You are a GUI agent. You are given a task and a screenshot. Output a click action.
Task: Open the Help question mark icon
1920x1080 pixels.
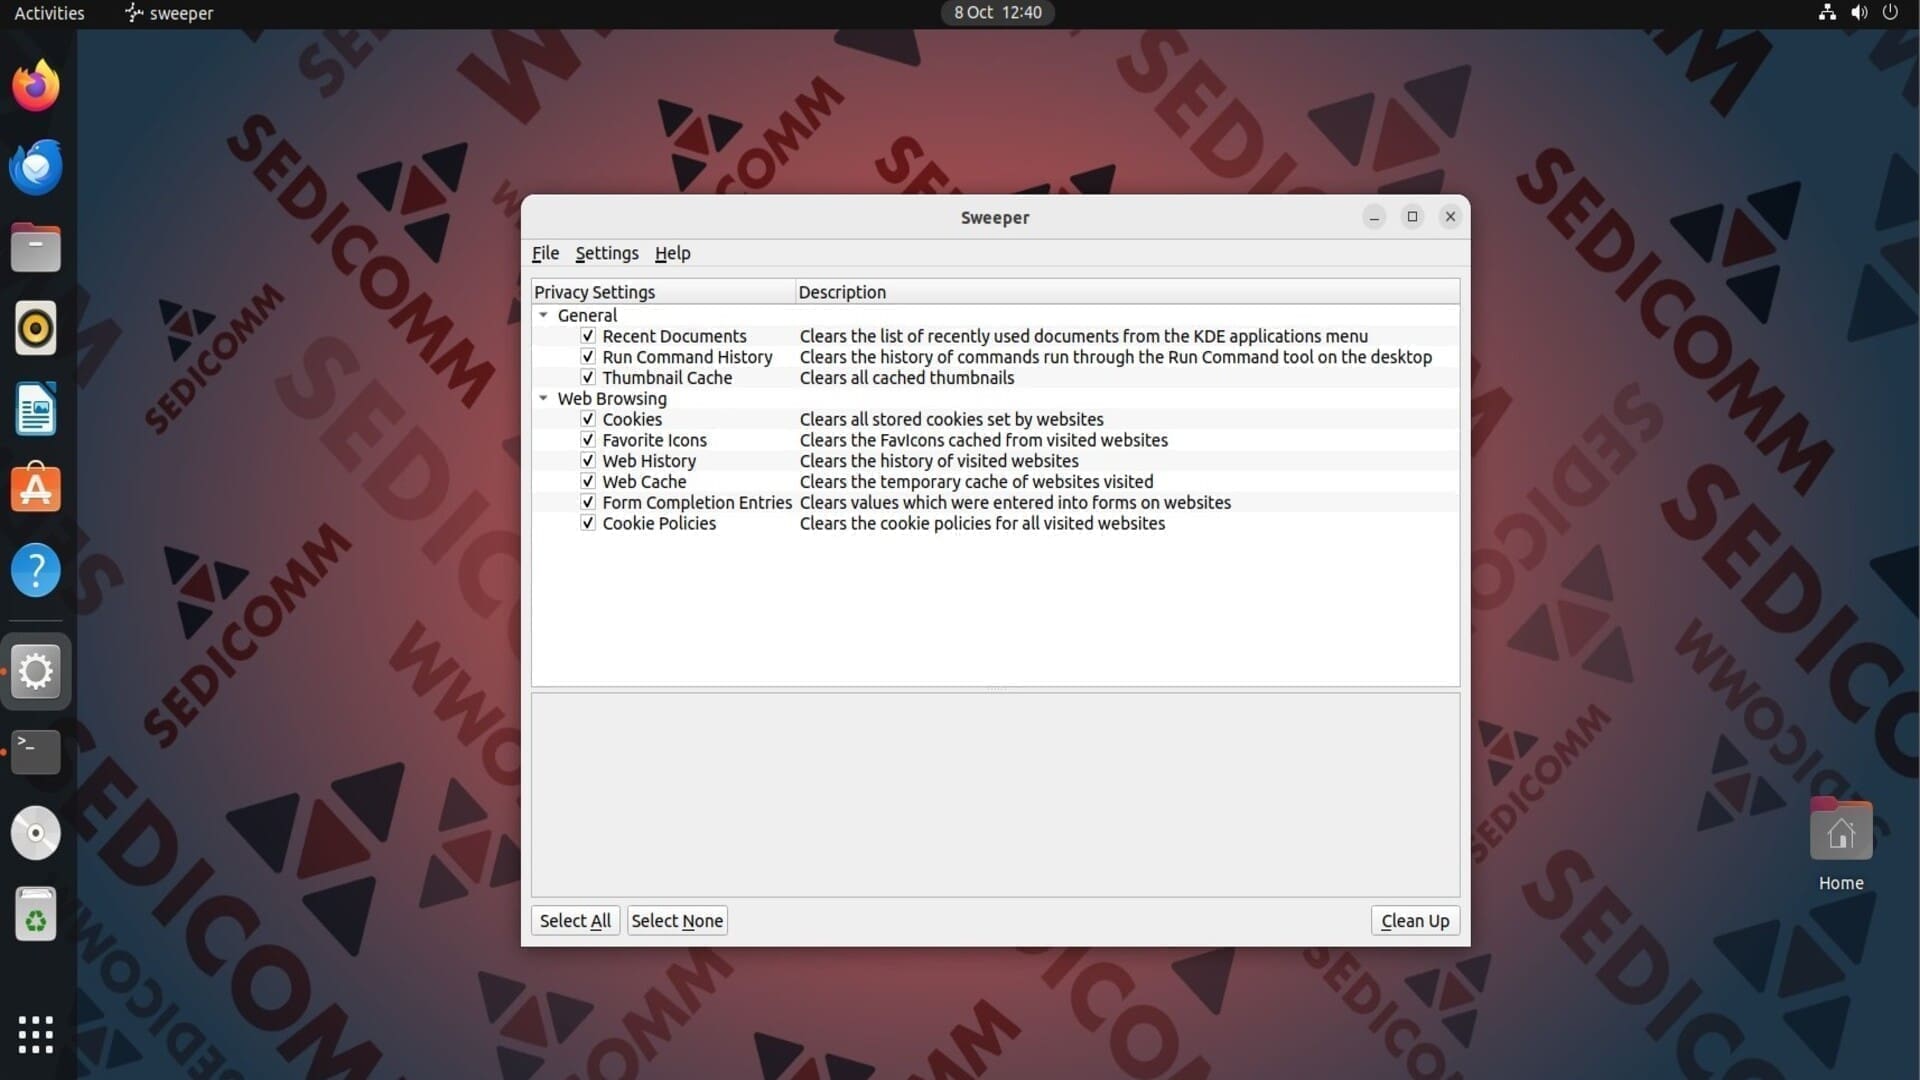click(x=36, y=570)
